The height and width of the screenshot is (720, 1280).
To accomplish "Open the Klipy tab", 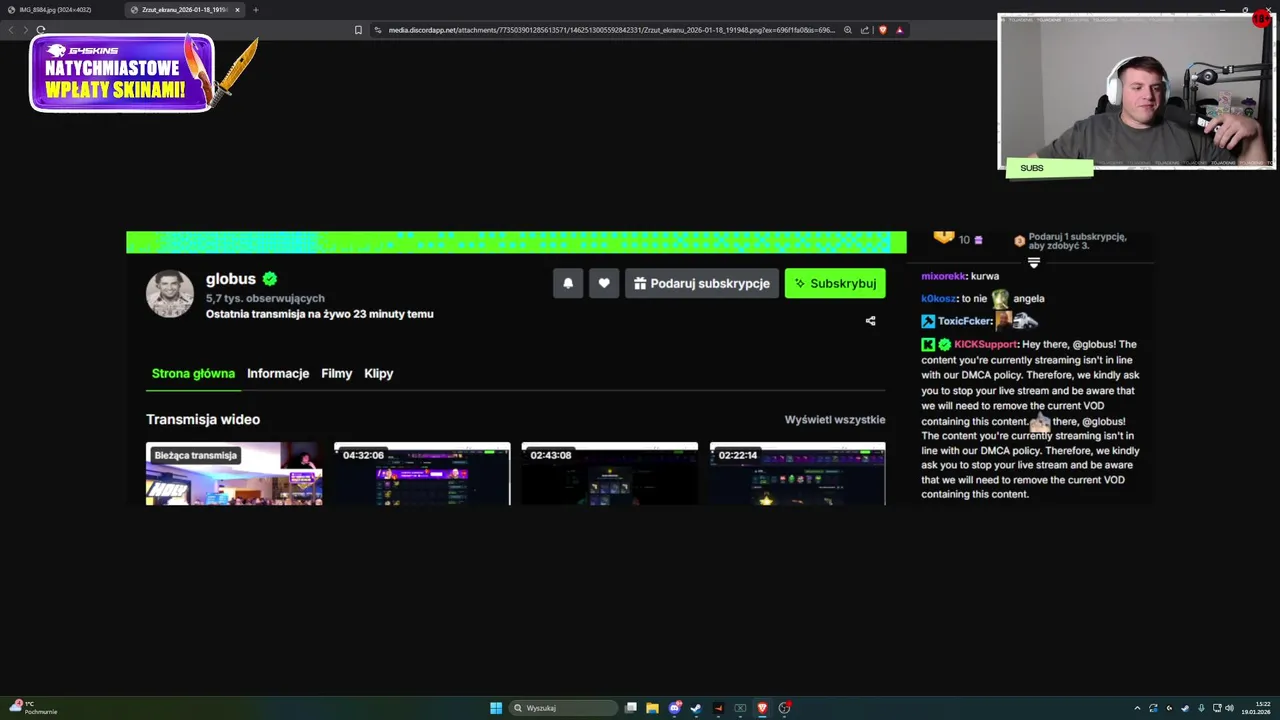I will click(379, 373).
